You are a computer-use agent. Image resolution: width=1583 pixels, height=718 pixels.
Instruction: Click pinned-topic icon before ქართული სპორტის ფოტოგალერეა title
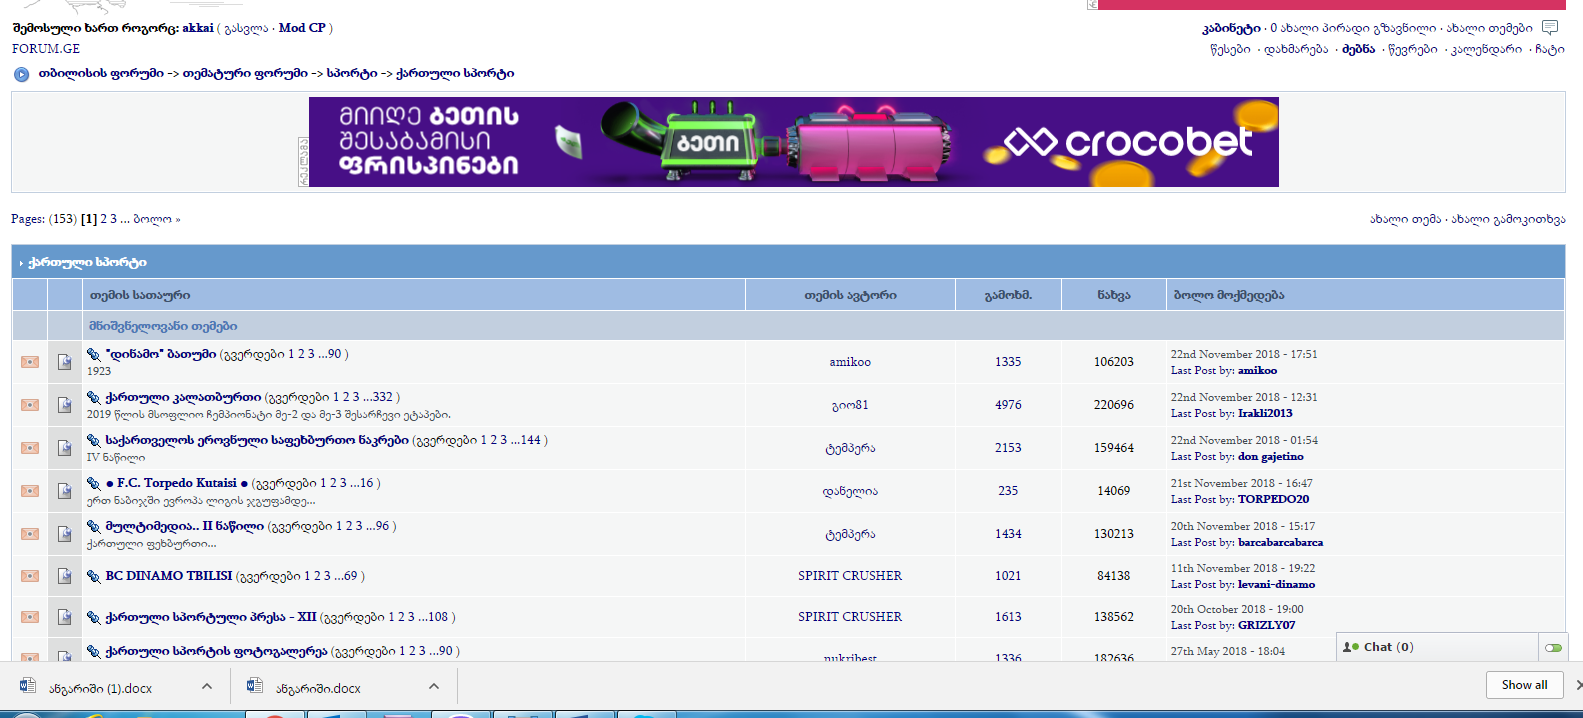[94, 651]
